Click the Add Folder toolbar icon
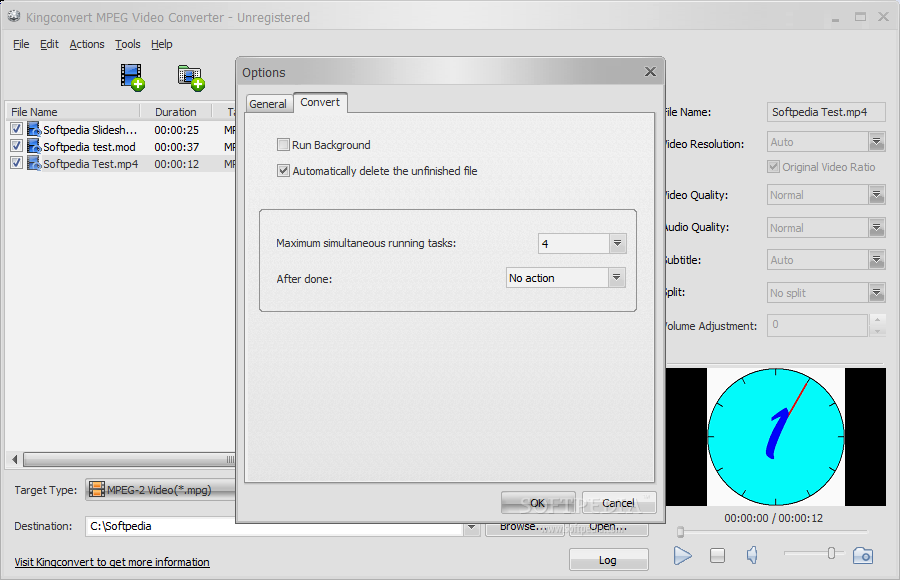Image resolution: width=900 pixels, height=580 pixels. (191, 78)
